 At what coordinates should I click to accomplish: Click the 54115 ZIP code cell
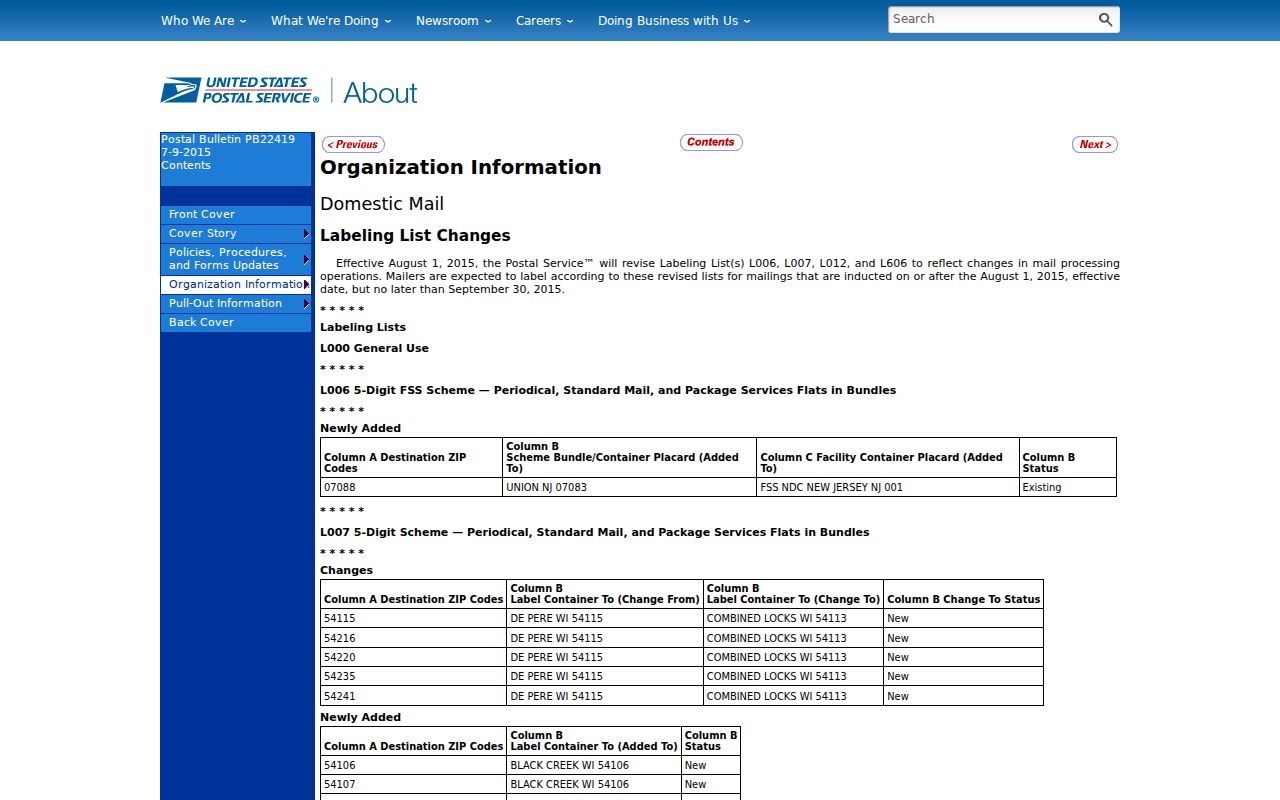(413, 618)
